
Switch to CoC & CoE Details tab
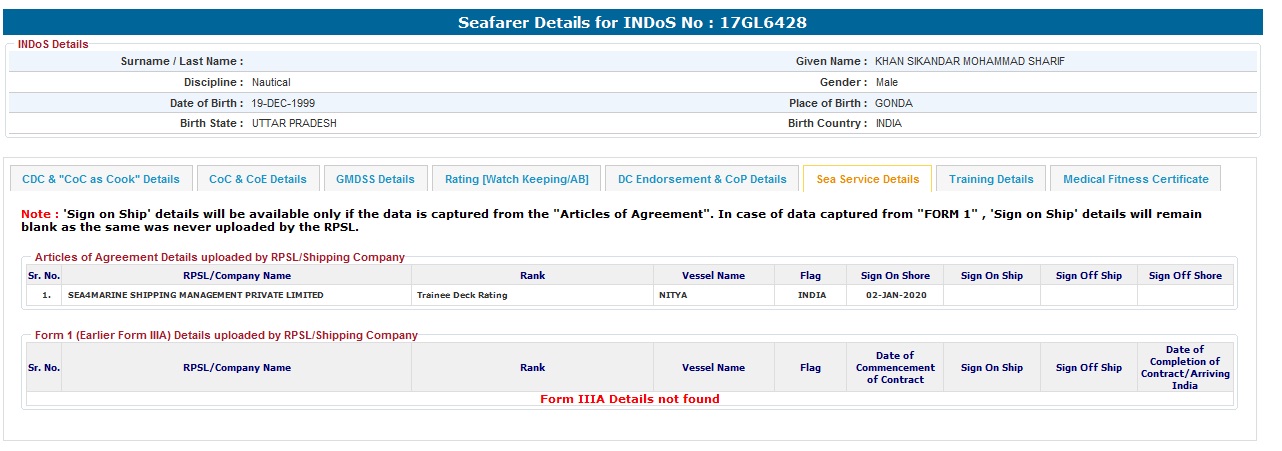(x=258, y=179)
